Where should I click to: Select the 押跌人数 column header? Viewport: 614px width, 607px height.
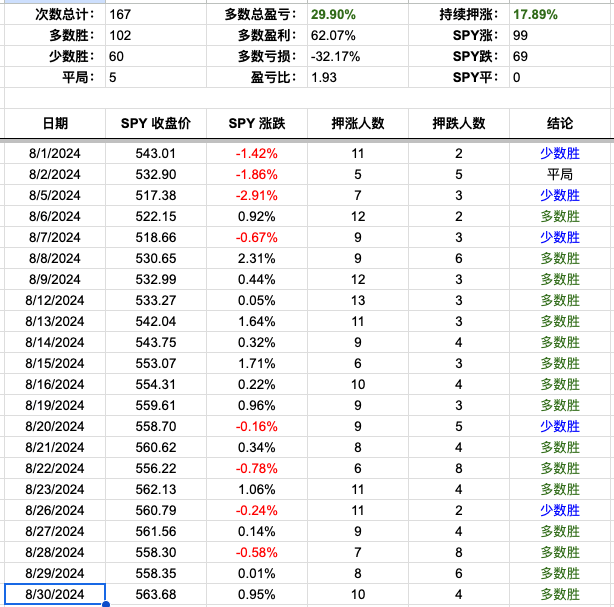[459, 123]
